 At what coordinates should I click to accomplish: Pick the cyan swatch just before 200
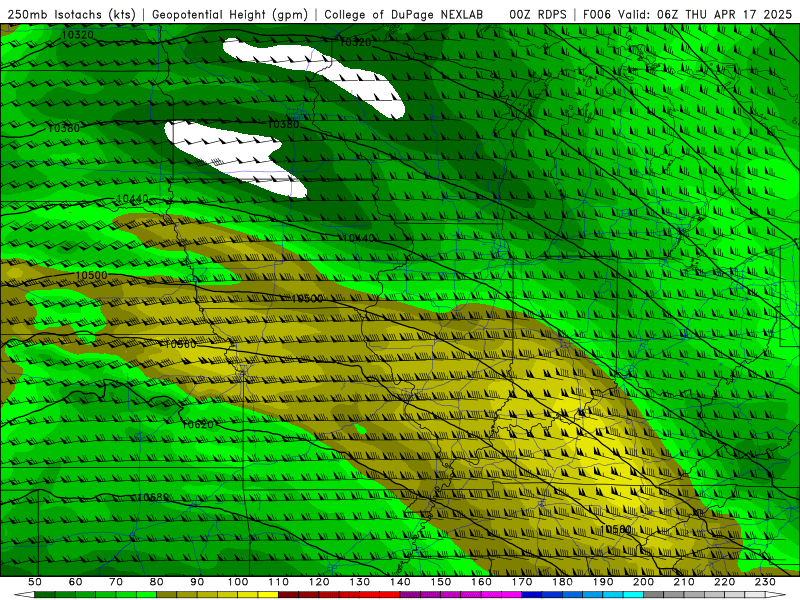pyautogui.click(x=634, y=594)
